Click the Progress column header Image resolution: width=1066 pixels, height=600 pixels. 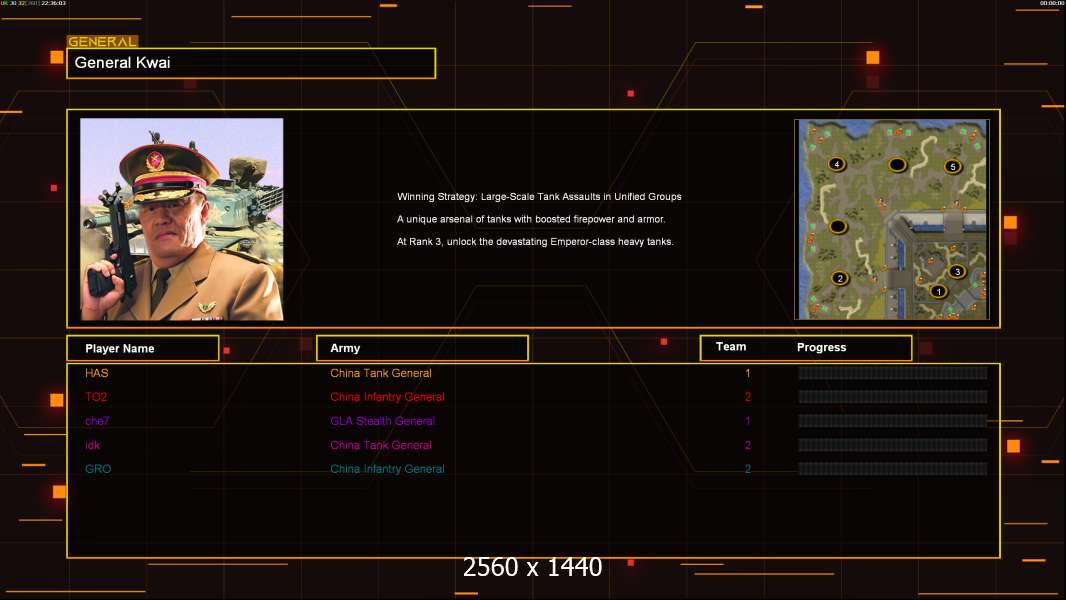(x=821, y=347)
